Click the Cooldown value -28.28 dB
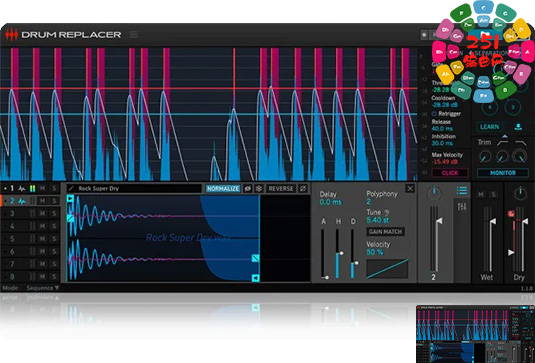 tap(445, 105)
